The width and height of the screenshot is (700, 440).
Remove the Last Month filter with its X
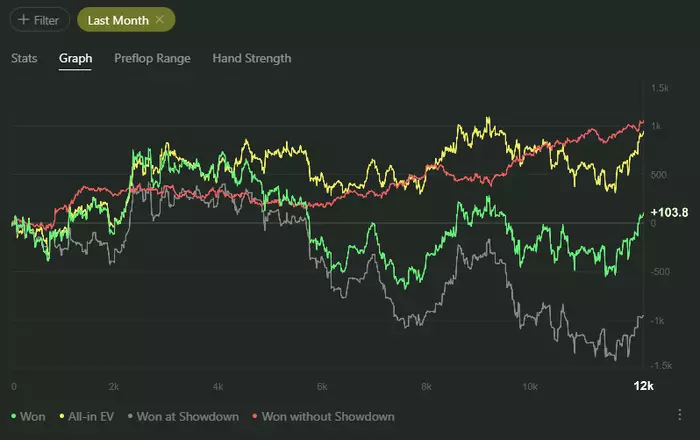click(x=159, y=19)
